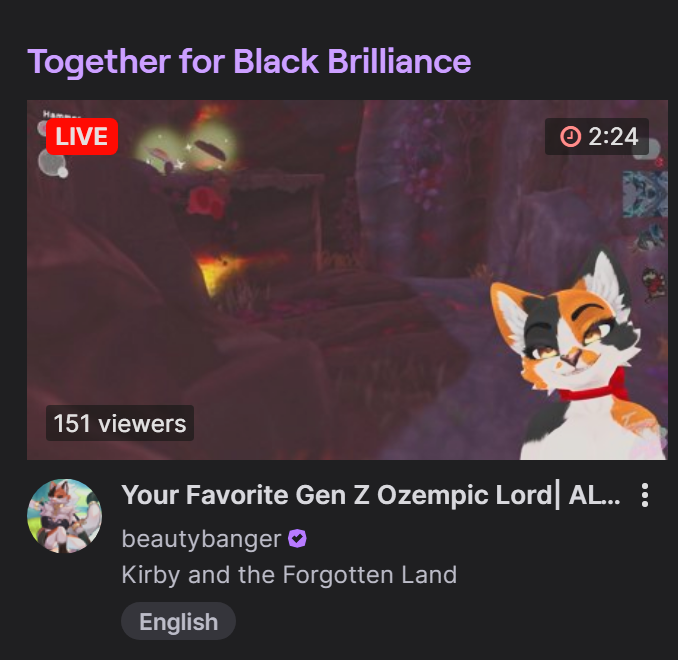Click the cat's red bow collar
The image size is (678, 660).
597,387
